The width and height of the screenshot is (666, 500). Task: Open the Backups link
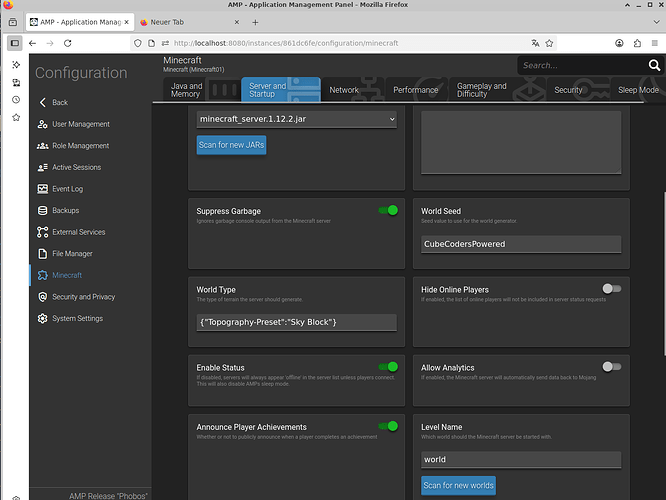coord(66,210)
